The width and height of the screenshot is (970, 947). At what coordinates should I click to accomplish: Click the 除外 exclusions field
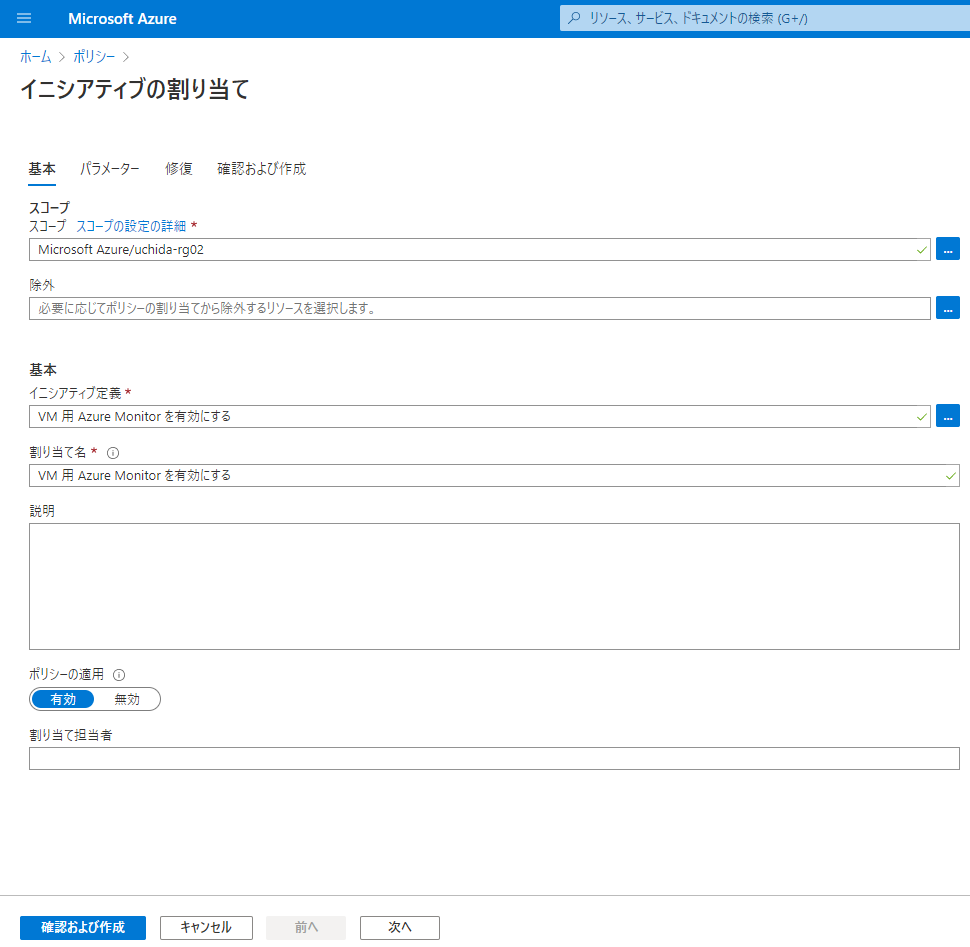click(479, 308)
